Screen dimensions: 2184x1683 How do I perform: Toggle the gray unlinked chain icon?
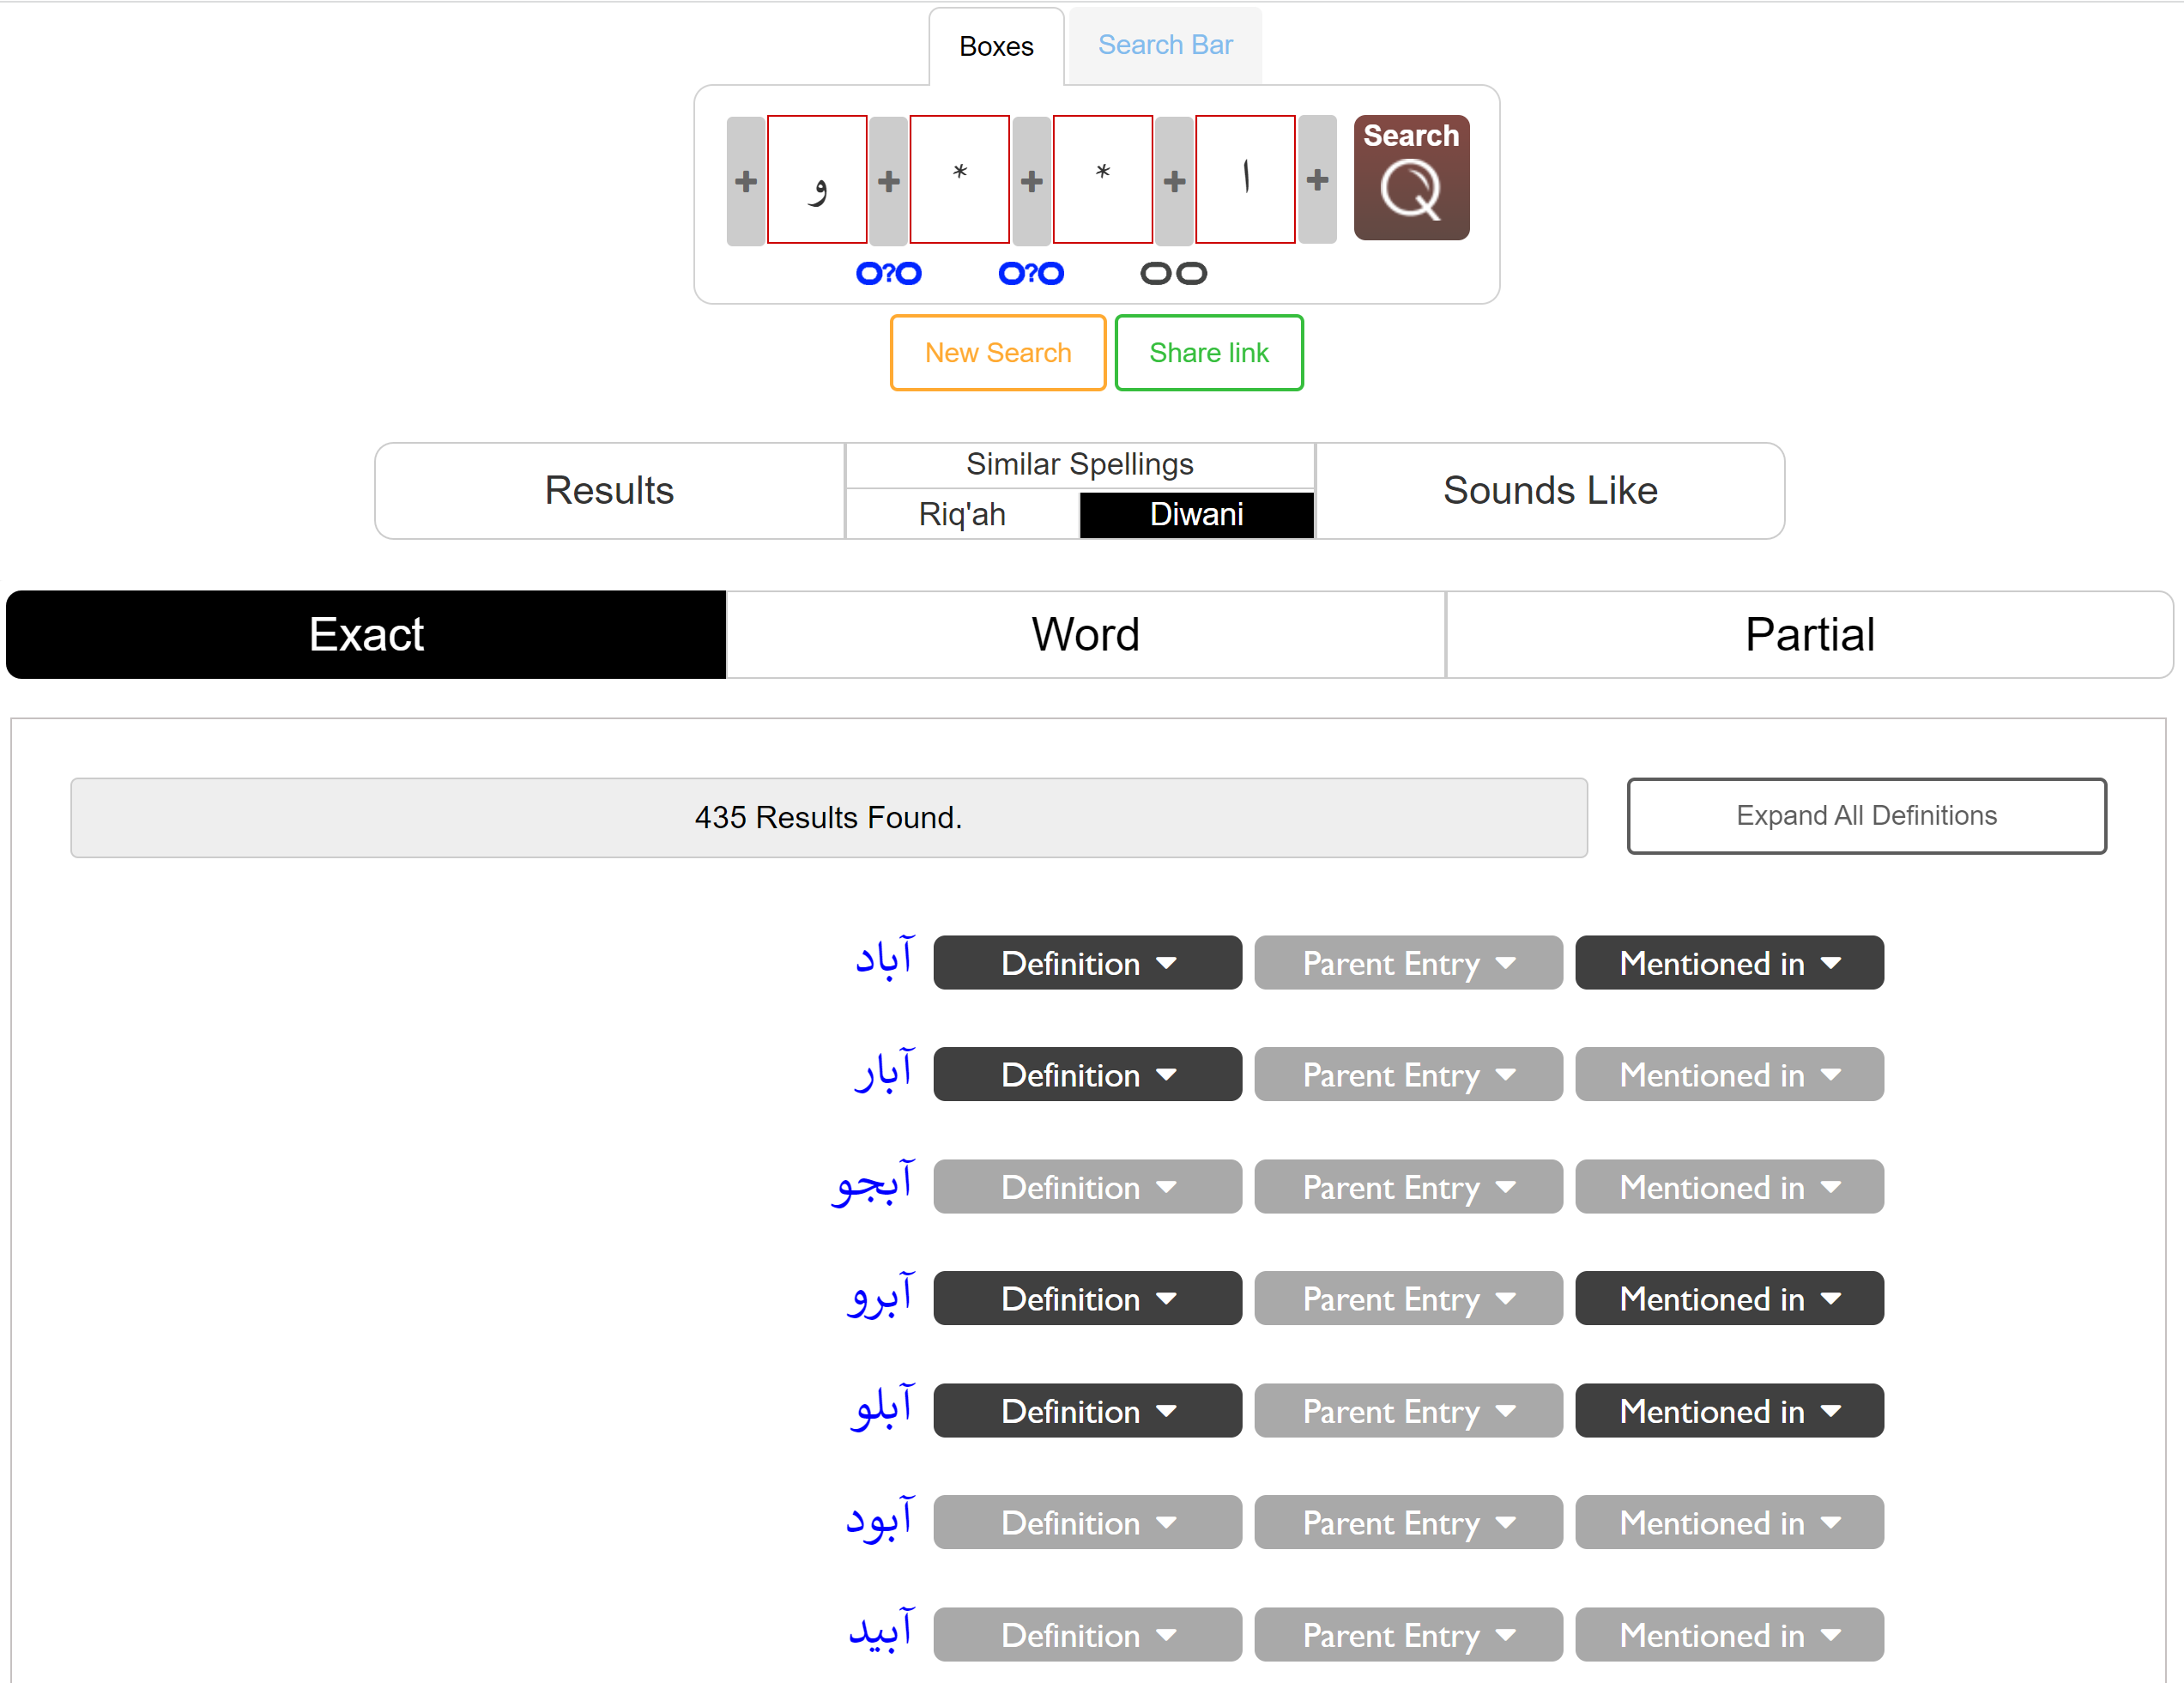point(1173,273)
